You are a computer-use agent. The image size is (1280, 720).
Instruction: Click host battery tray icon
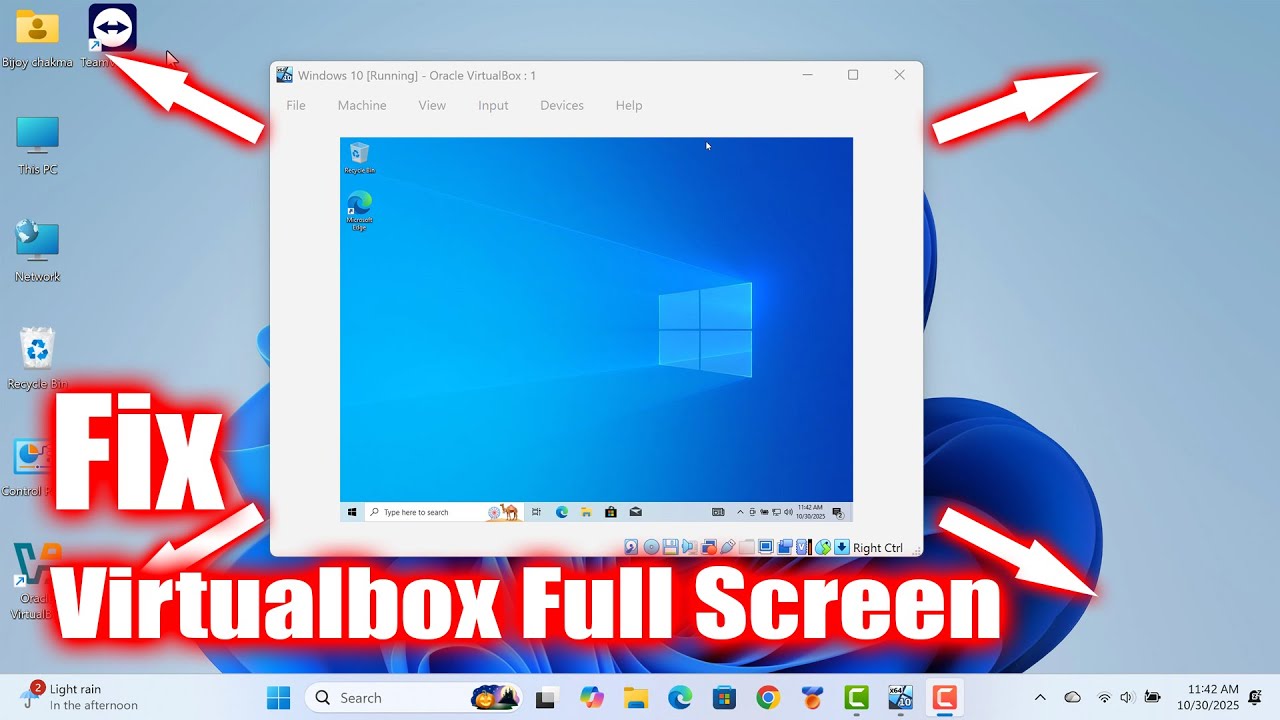(1152, 697)
